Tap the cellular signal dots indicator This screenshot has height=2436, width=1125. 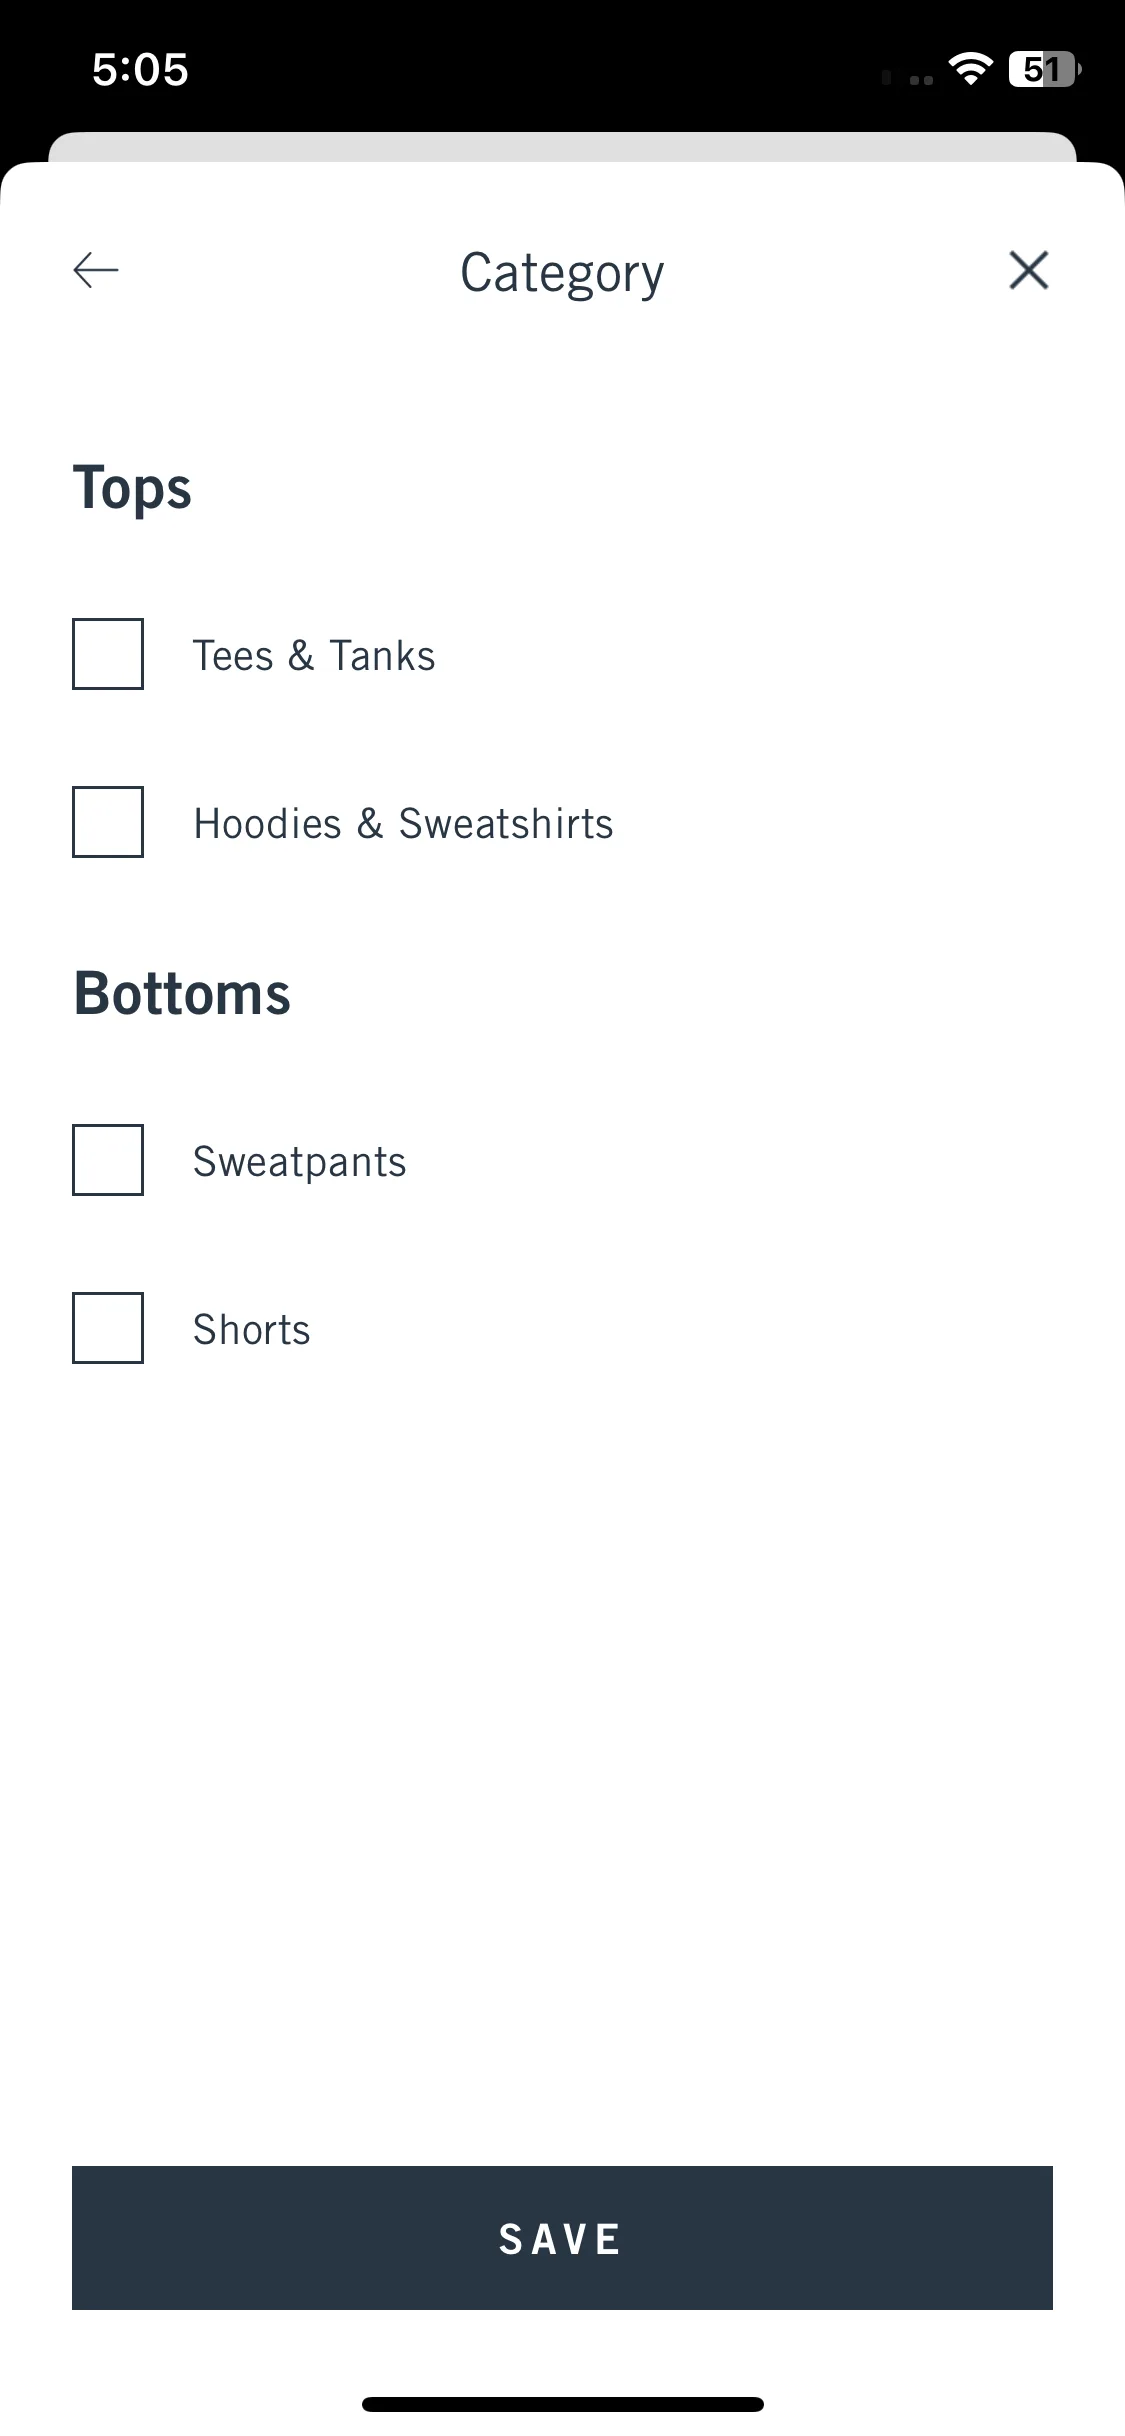coord(908,78)
